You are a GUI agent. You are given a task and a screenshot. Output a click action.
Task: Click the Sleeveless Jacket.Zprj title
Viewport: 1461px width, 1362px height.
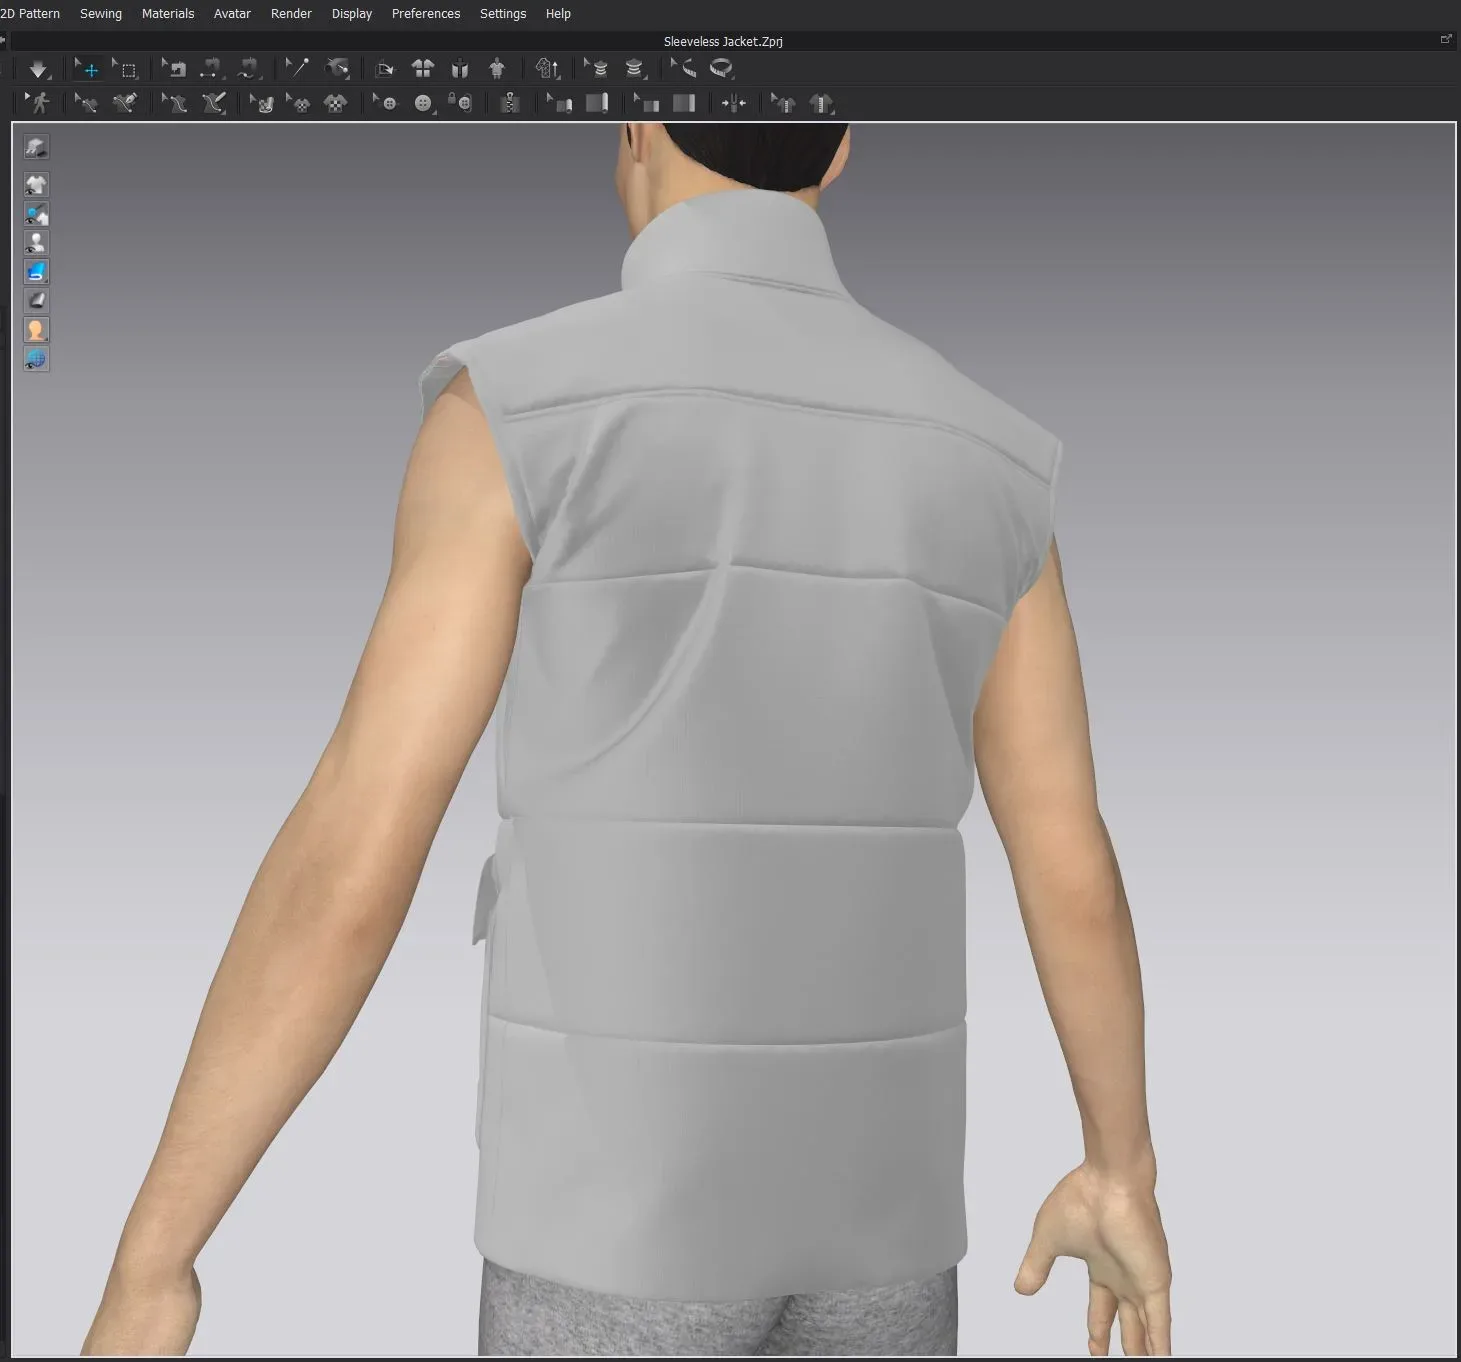pos(723,42)
